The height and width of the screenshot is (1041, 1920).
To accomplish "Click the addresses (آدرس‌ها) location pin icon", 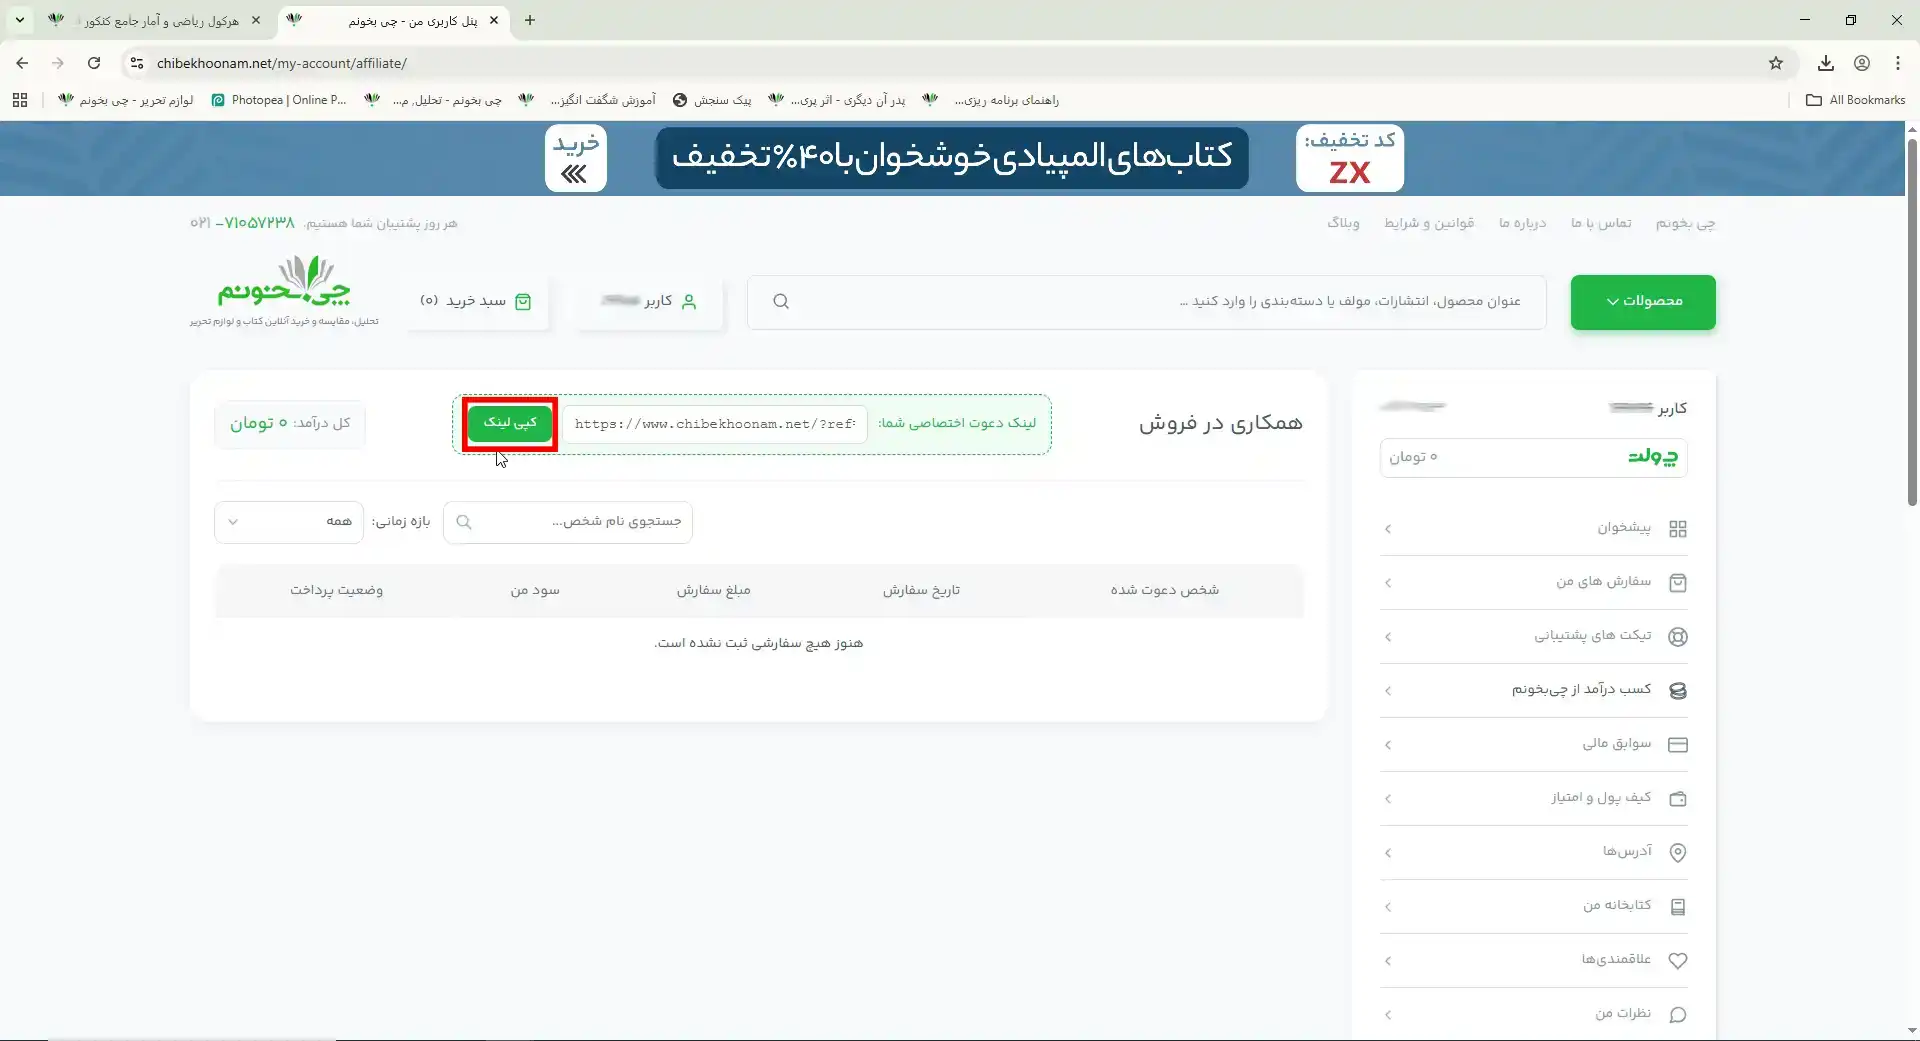I will coord(1678,853).
